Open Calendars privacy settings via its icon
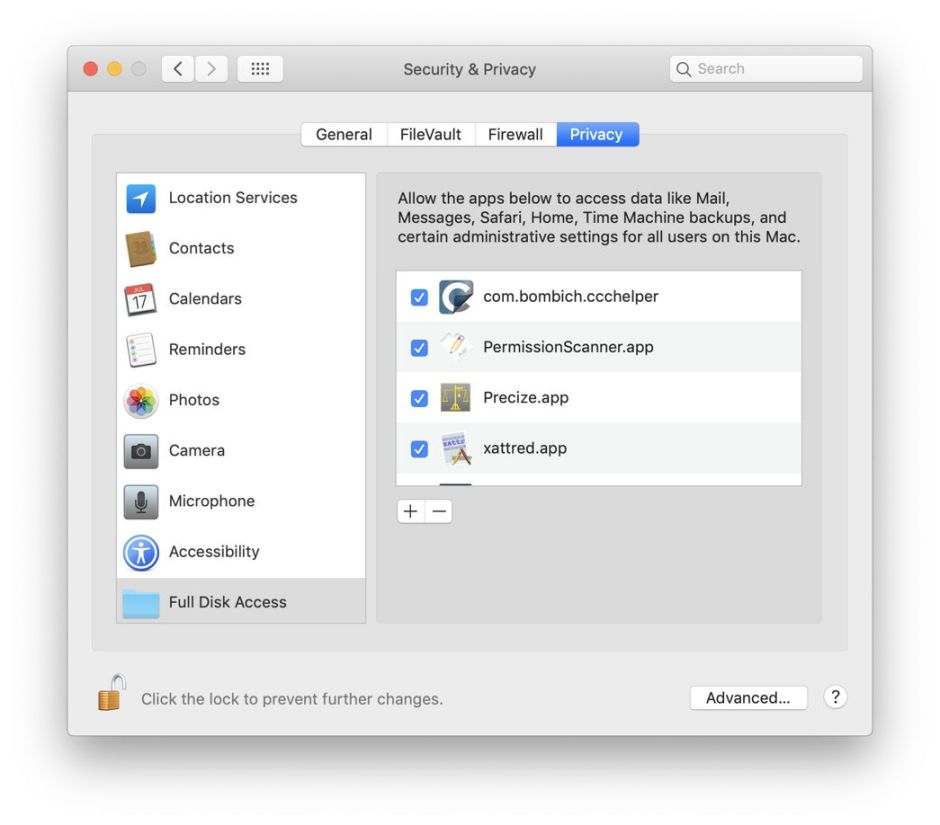 141,298
